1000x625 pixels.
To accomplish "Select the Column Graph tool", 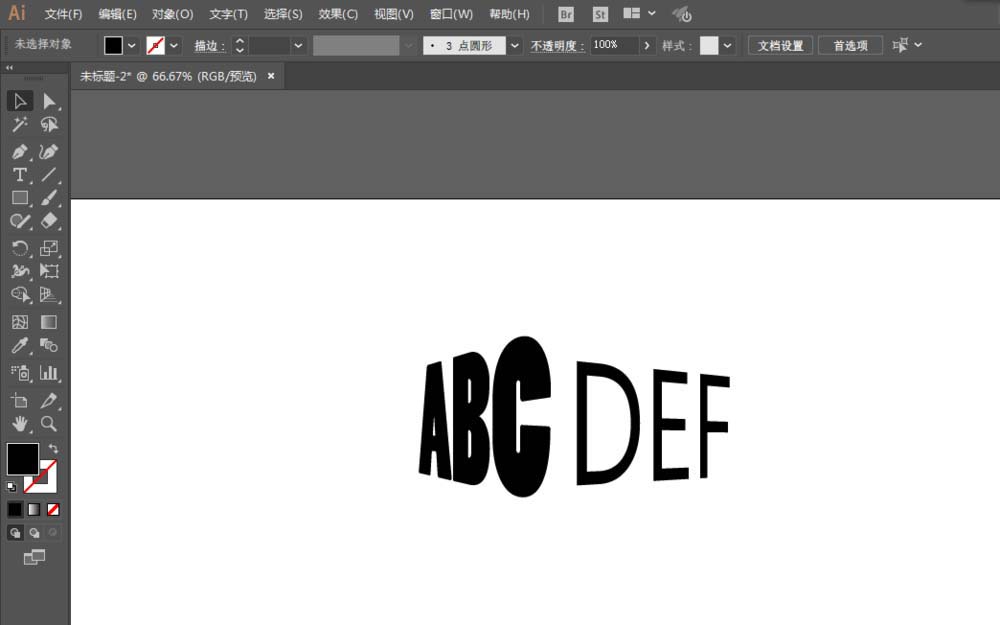I will coord(49,373).
